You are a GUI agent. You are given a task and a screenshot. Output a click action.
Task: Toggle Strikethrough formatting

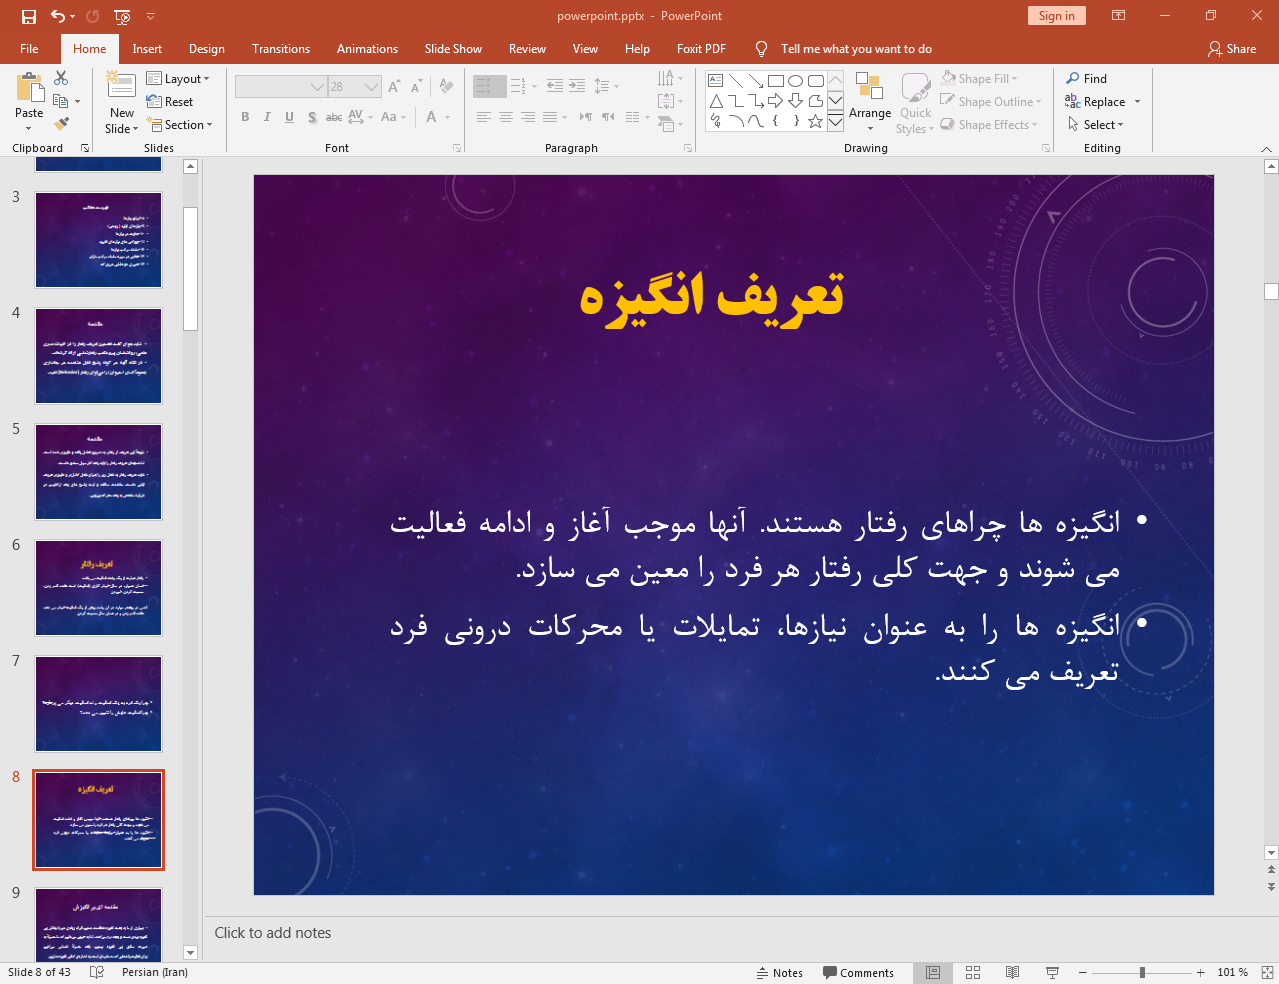[x=334, y=117]
